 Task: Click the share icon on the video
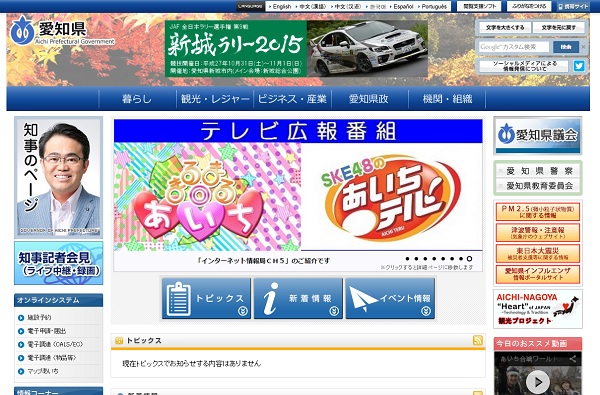click(573, 359)
